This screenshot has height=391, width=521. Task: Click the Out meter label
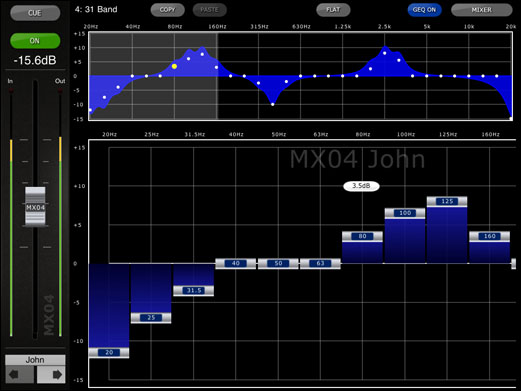(60, 81)
